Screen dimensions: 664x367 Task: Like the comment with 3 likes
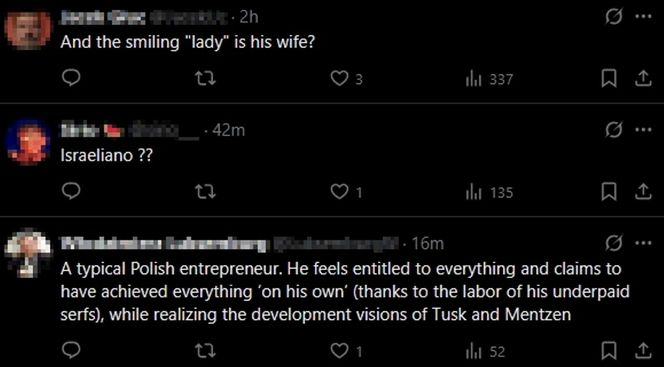point(346,79)
